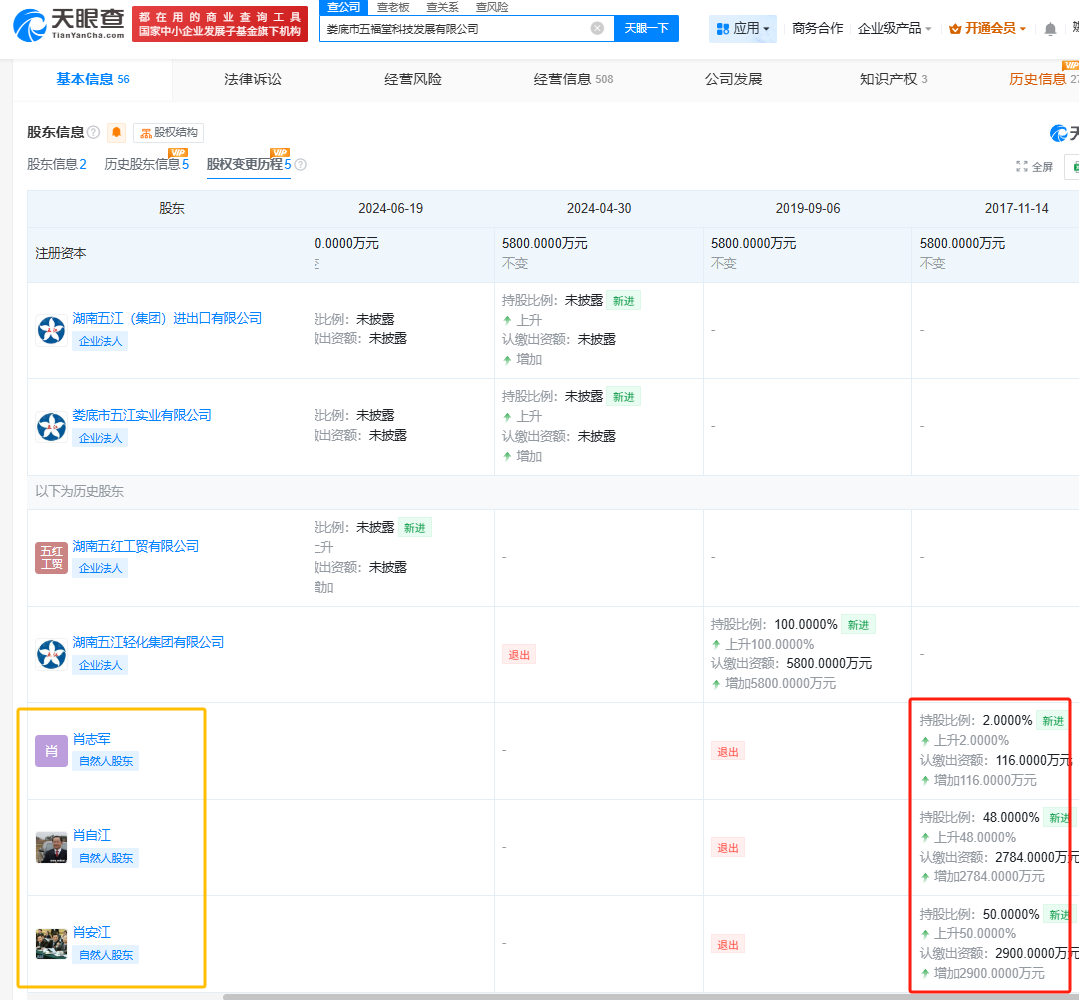The width and height of the screenshot is (1079, 1000).
Task: Click the 退出 tag in 肖安江 row
Action: 728,945
